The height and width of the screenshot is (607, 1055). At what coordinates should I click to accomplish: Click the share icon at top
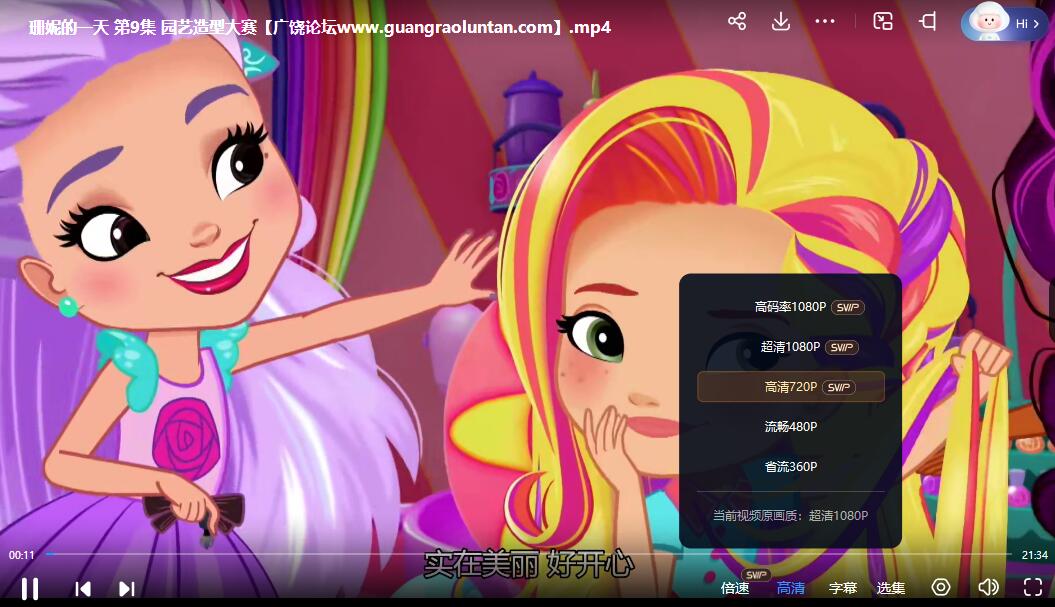(737, 22)
